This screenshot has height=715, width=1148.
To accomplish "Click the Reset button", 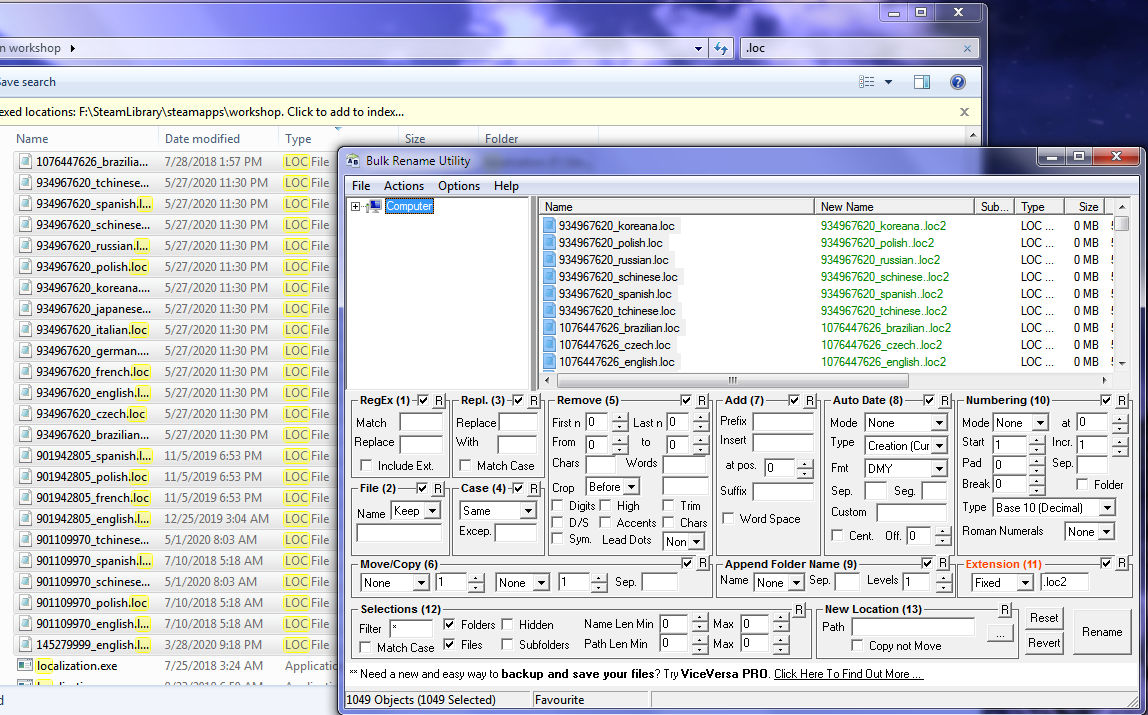I will (x=1044, y=618).
